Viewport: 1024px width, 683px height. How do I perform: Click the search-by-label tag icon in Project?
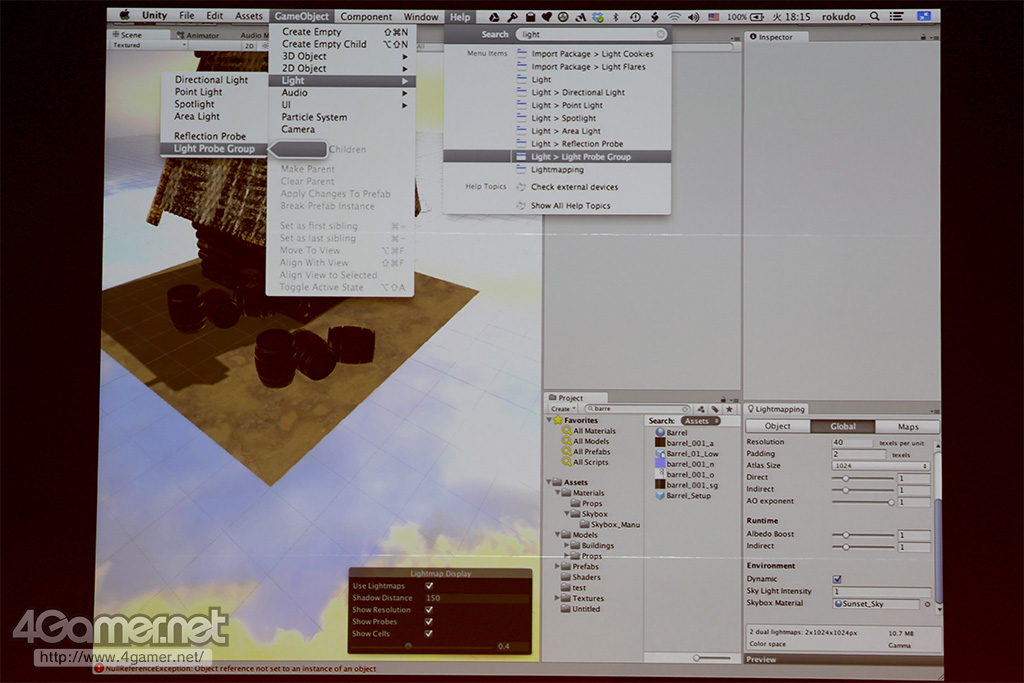[x=715, y=409]
